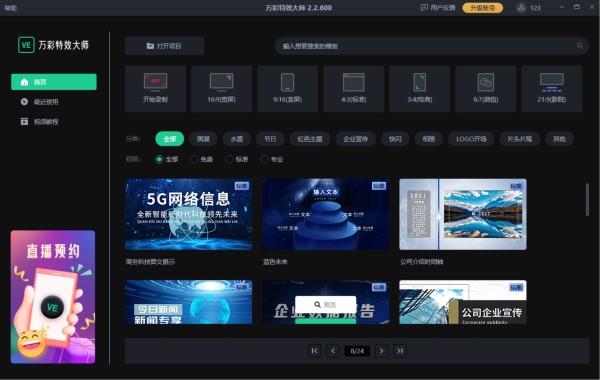Open the 5G网络信息 template thumbnail
The width and height of the screenshot is (600, 380).
pos(189,214)
